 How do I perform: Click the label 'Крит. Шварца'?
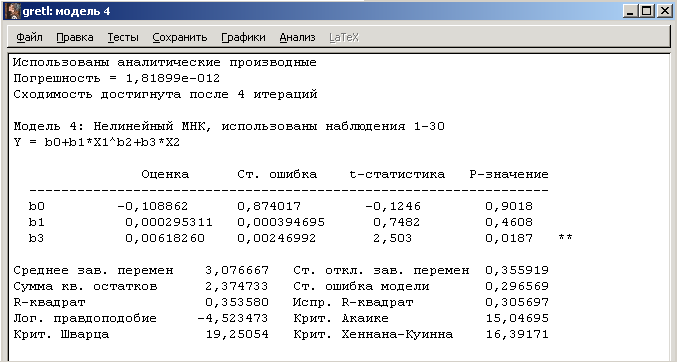[x=61, y=335]
